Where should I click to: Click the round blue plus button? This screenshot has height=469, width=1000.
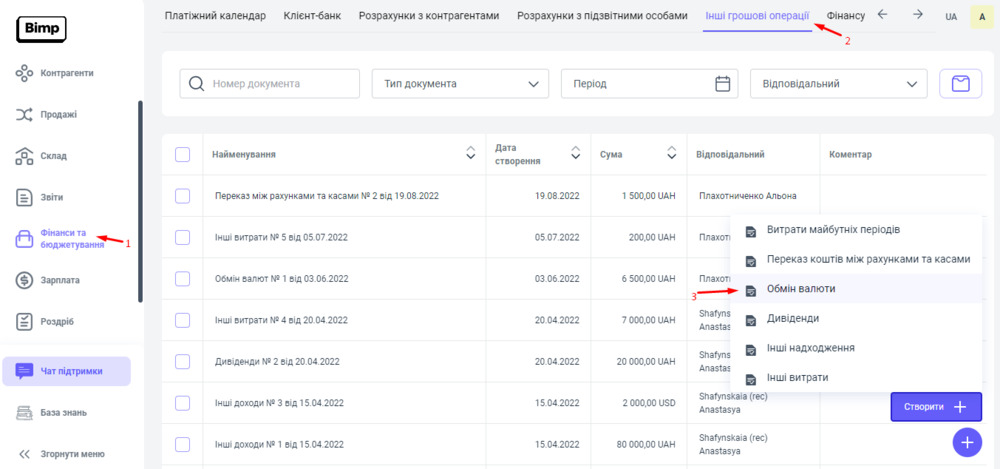966,442
